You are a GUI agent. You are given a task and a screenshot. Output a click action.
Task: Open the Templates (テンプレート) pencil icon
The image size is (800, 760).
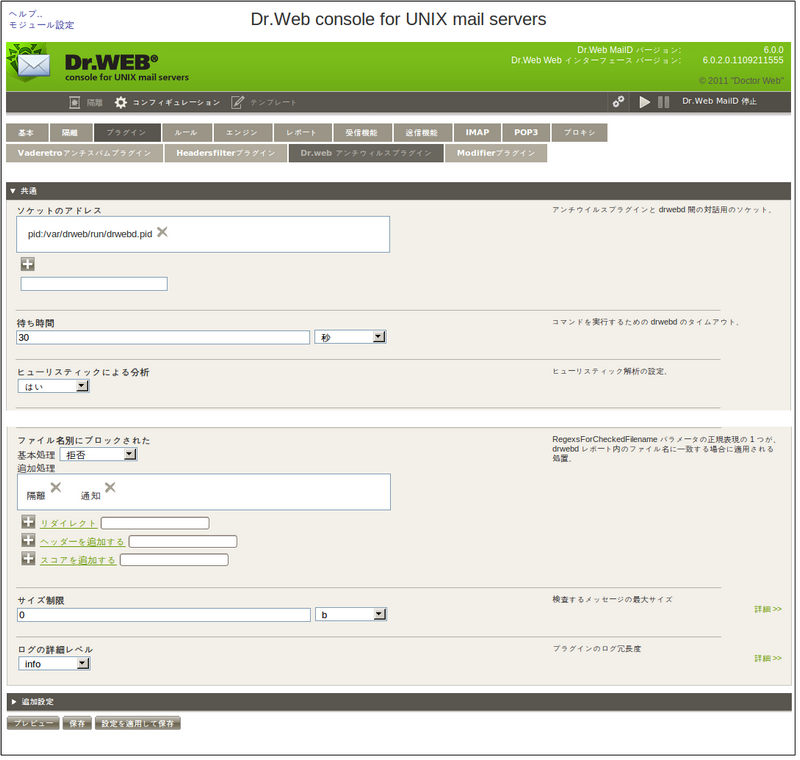(237, 103)
